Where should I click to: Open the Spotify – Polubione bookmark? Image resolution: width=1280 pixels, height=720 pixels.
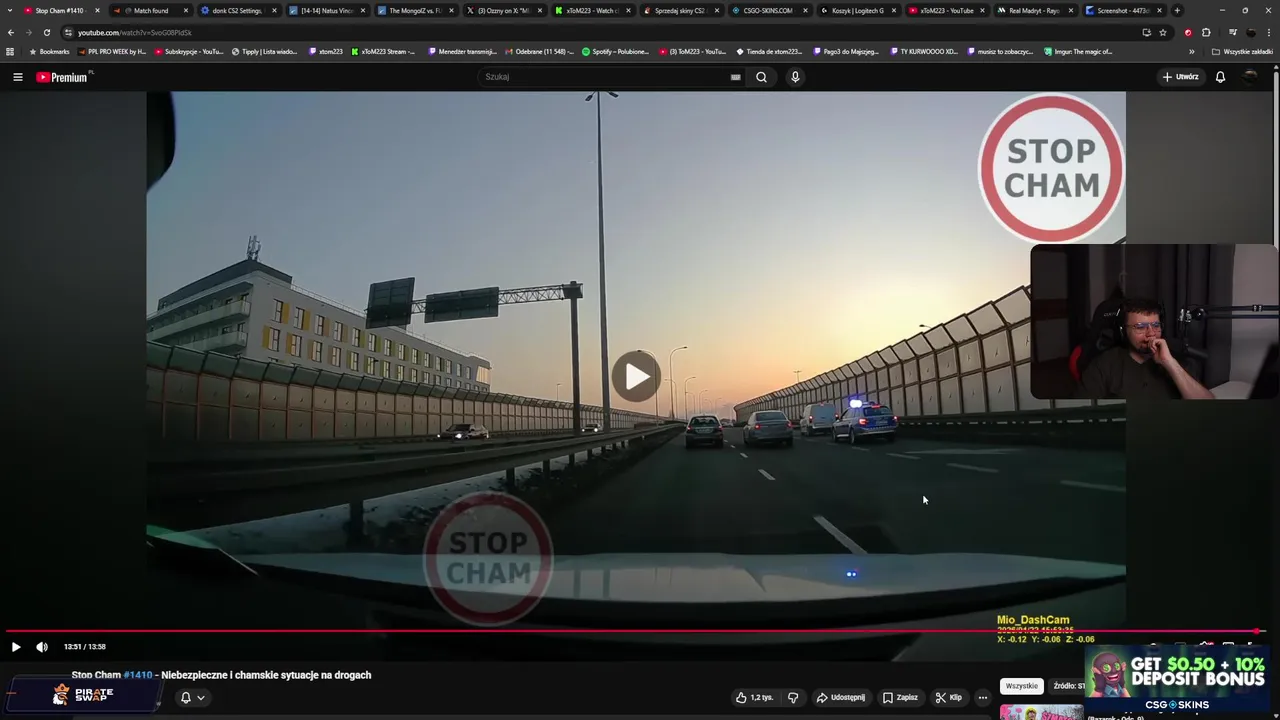pyautogui.click(x=615, y=51)
